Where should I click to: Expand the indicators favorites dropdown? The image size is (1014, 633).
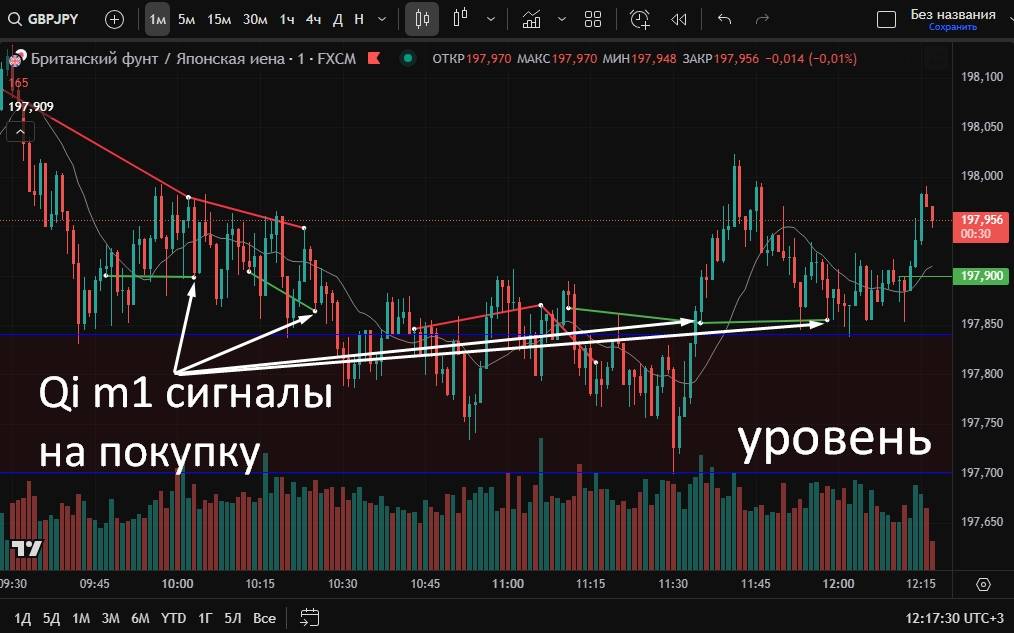(561, 19)
